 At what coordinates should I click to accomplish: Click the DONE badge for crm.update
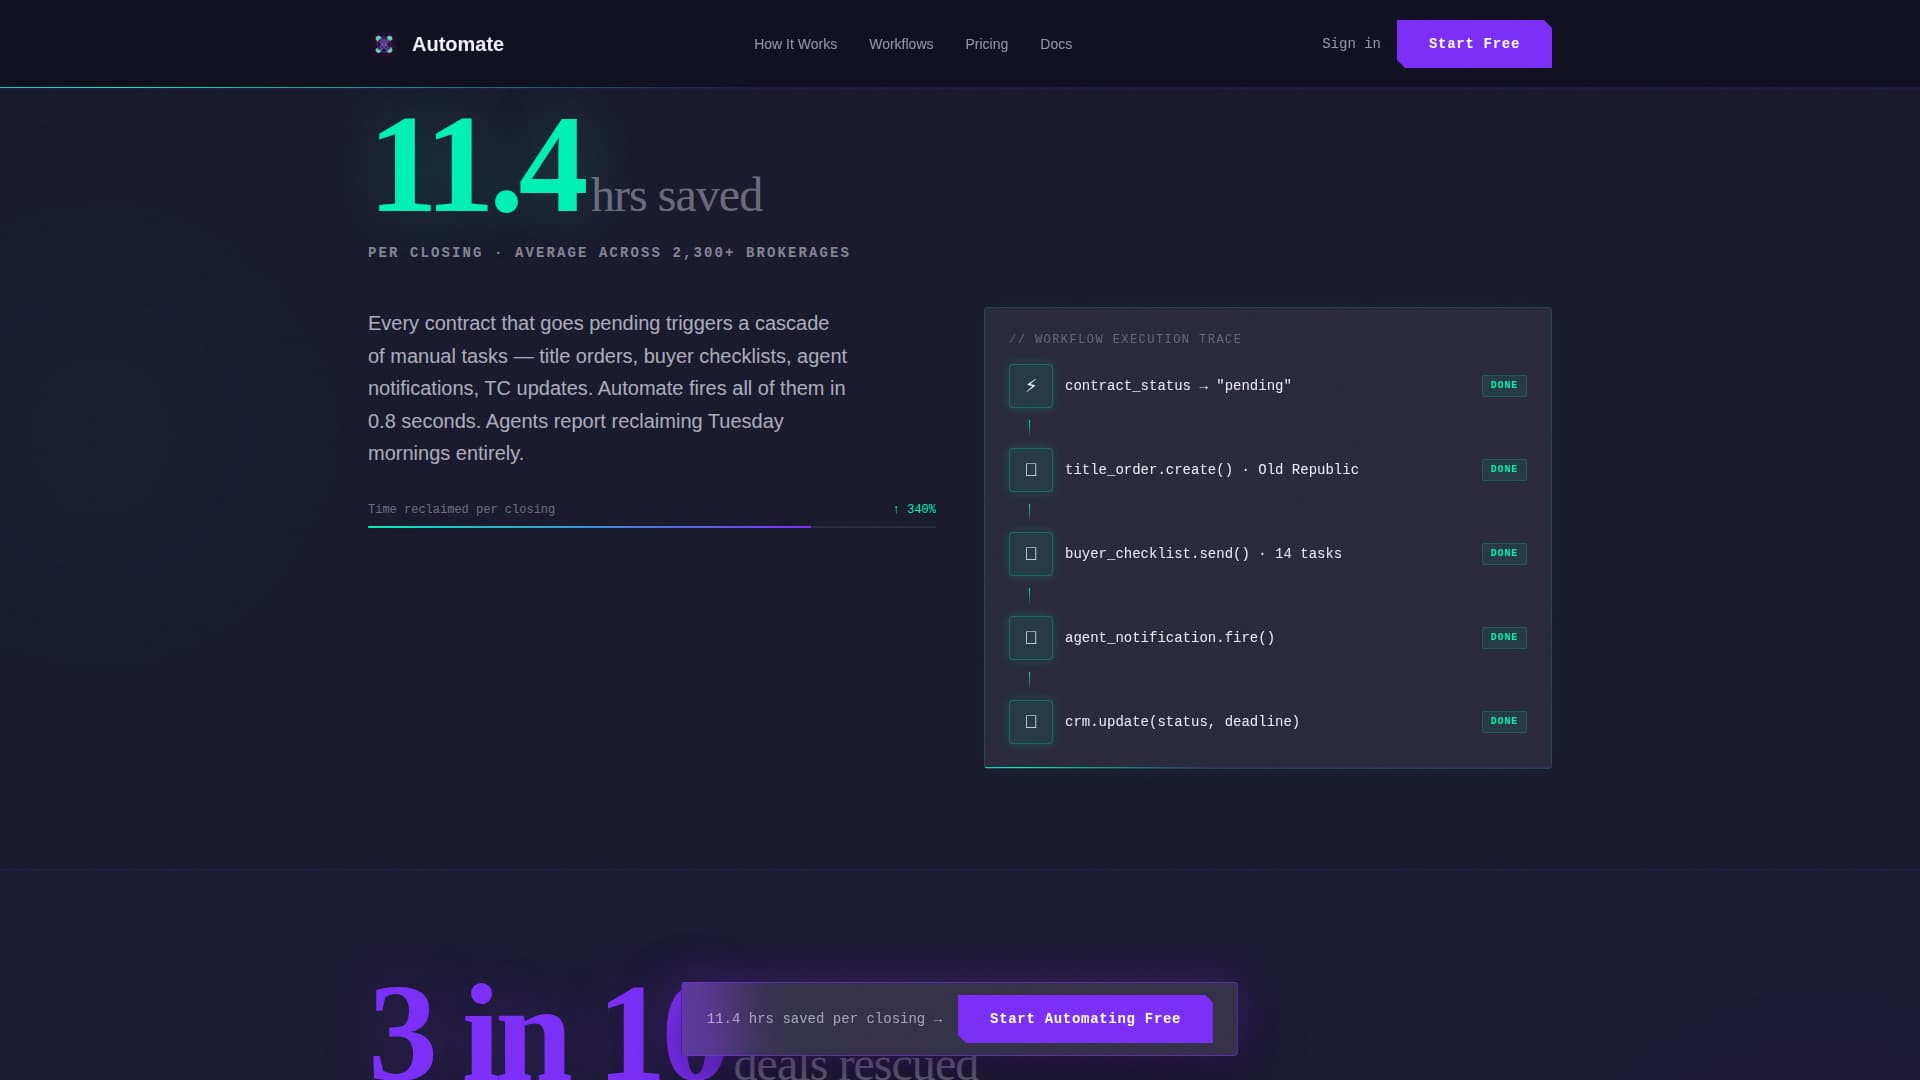1504,722
